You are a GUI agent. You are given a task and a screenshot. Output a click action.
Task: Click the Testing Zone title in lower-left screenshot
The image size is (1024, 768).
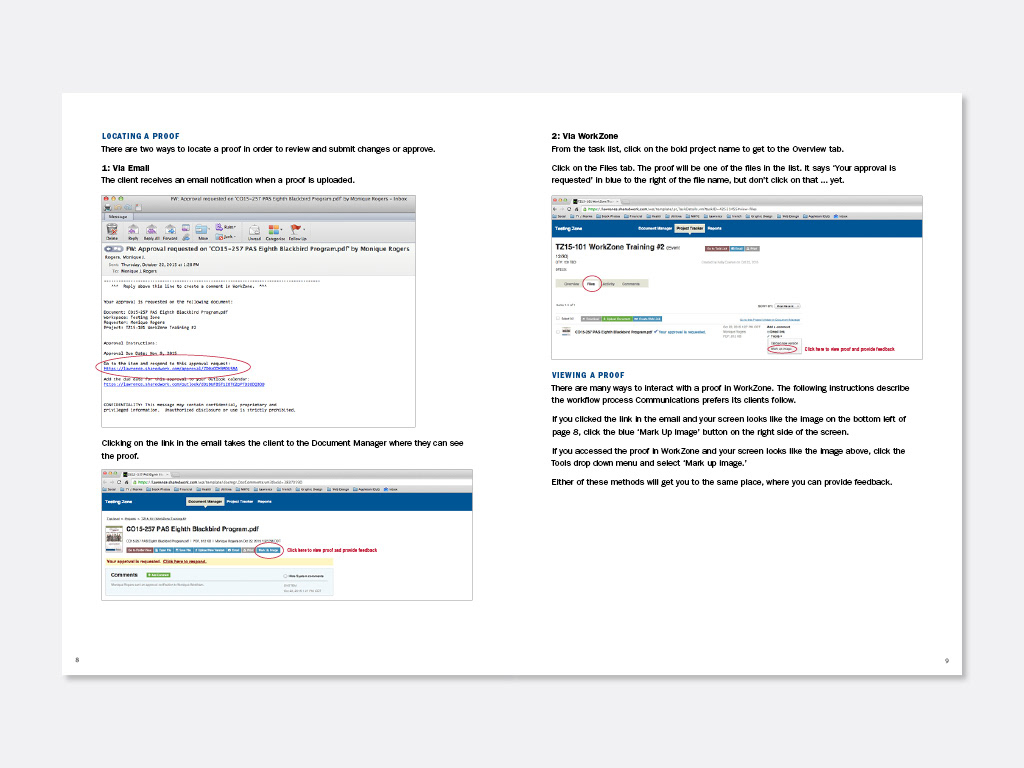(118, 502)
